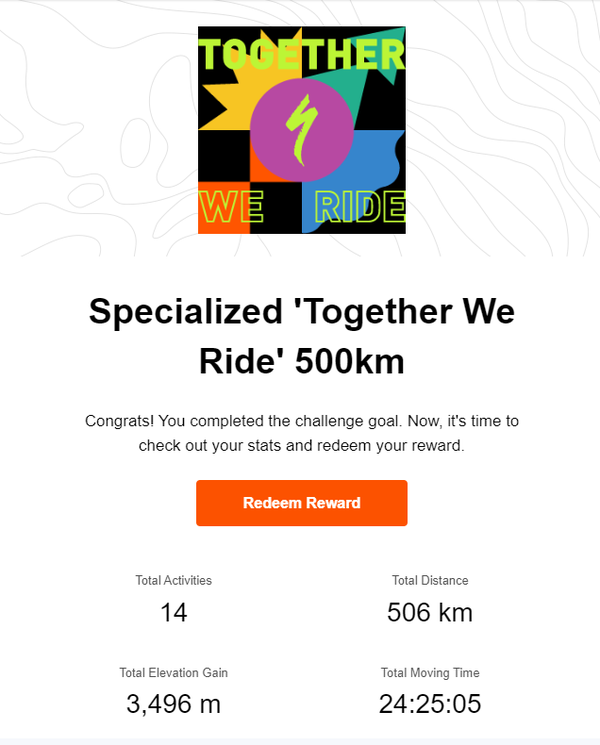The image size is (600, 745).
Task: Select the activities count of 14
Action: (x=174, y=612)
